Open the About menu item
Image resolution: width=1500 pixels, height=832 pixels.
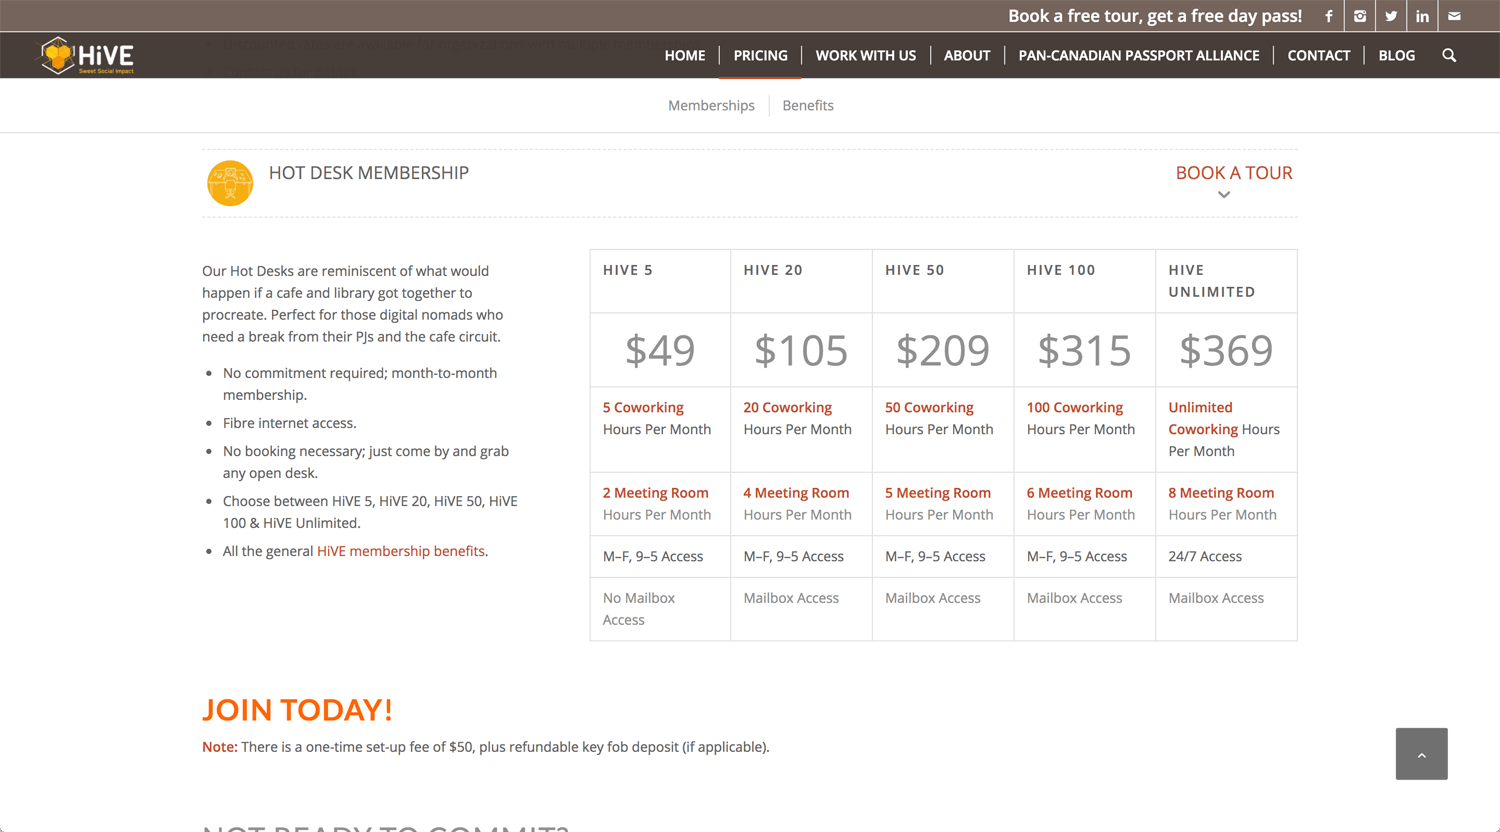coord(967,55)
